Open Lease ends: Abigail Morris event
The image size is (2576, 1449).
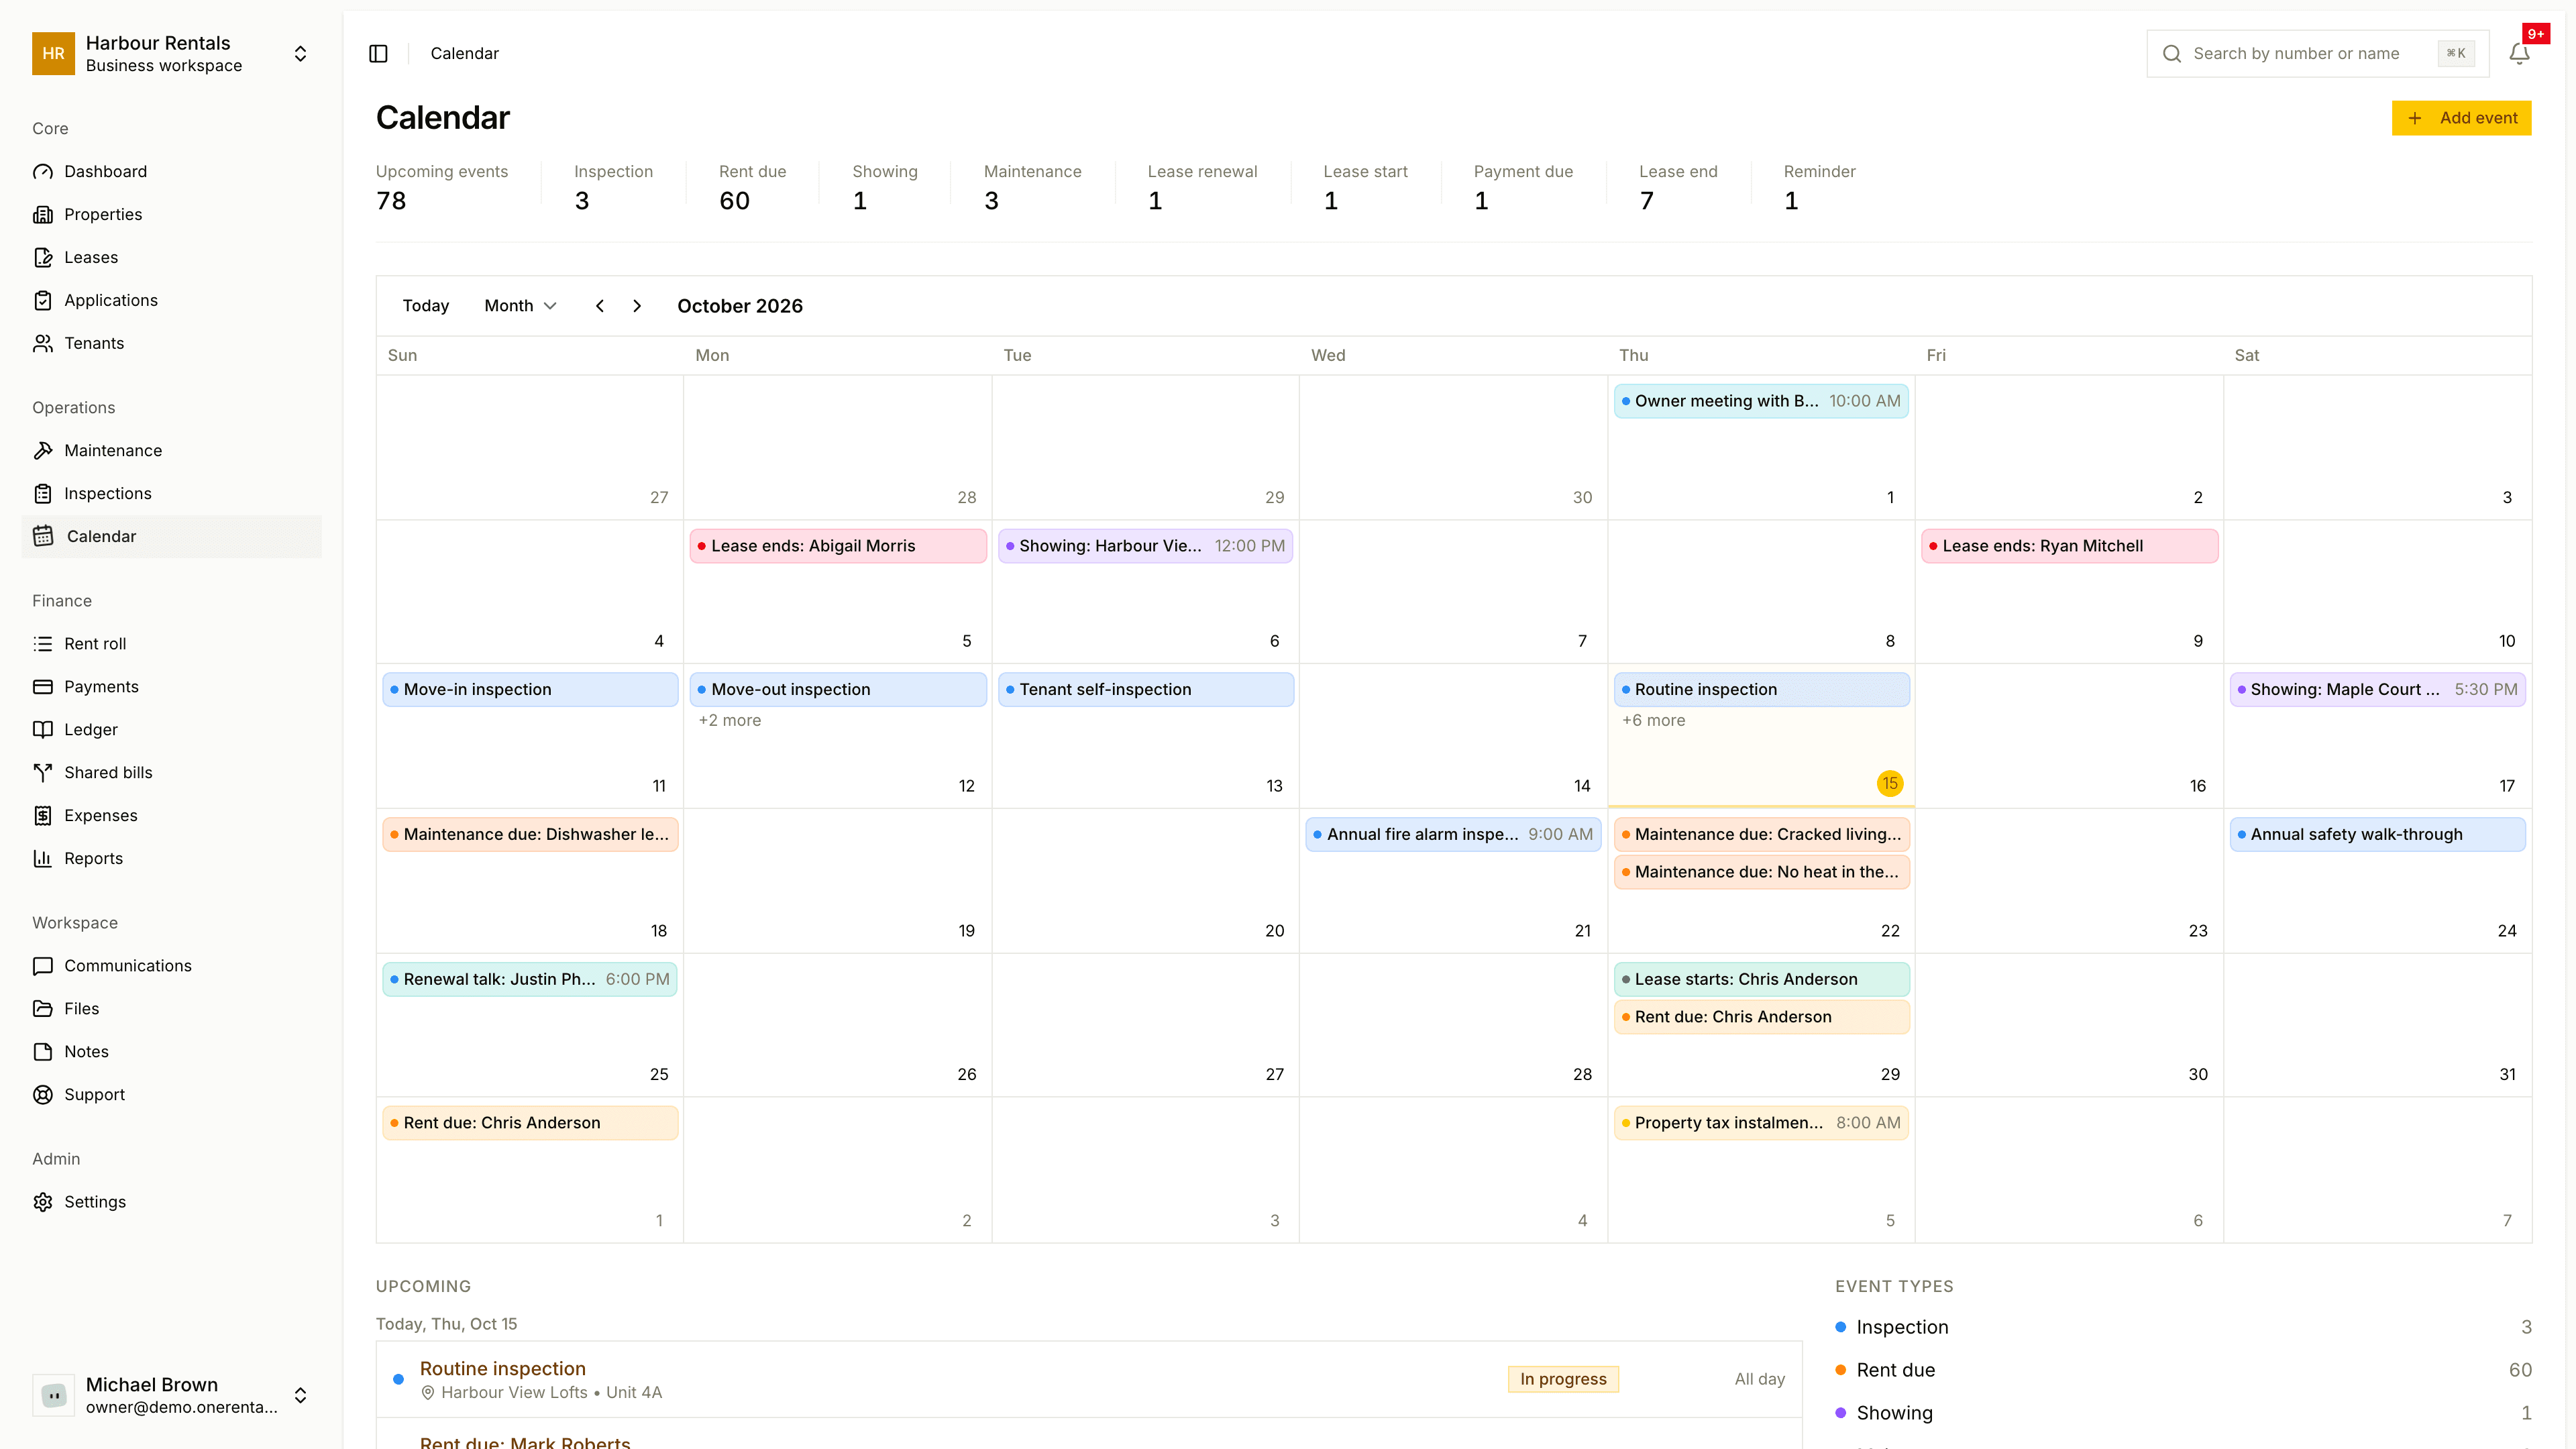[x=838, y=546]
